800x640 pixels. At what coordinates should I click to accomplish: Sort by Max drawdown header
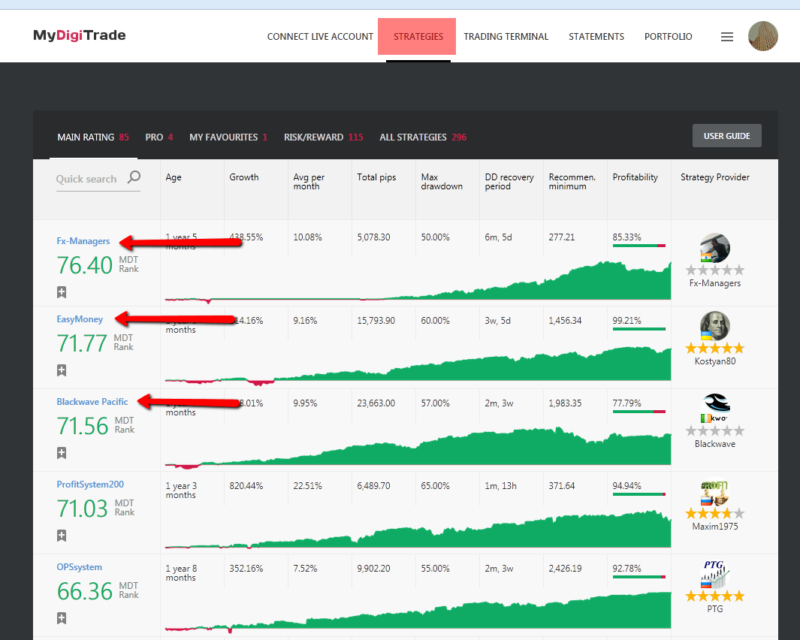[x=442, y=182]
